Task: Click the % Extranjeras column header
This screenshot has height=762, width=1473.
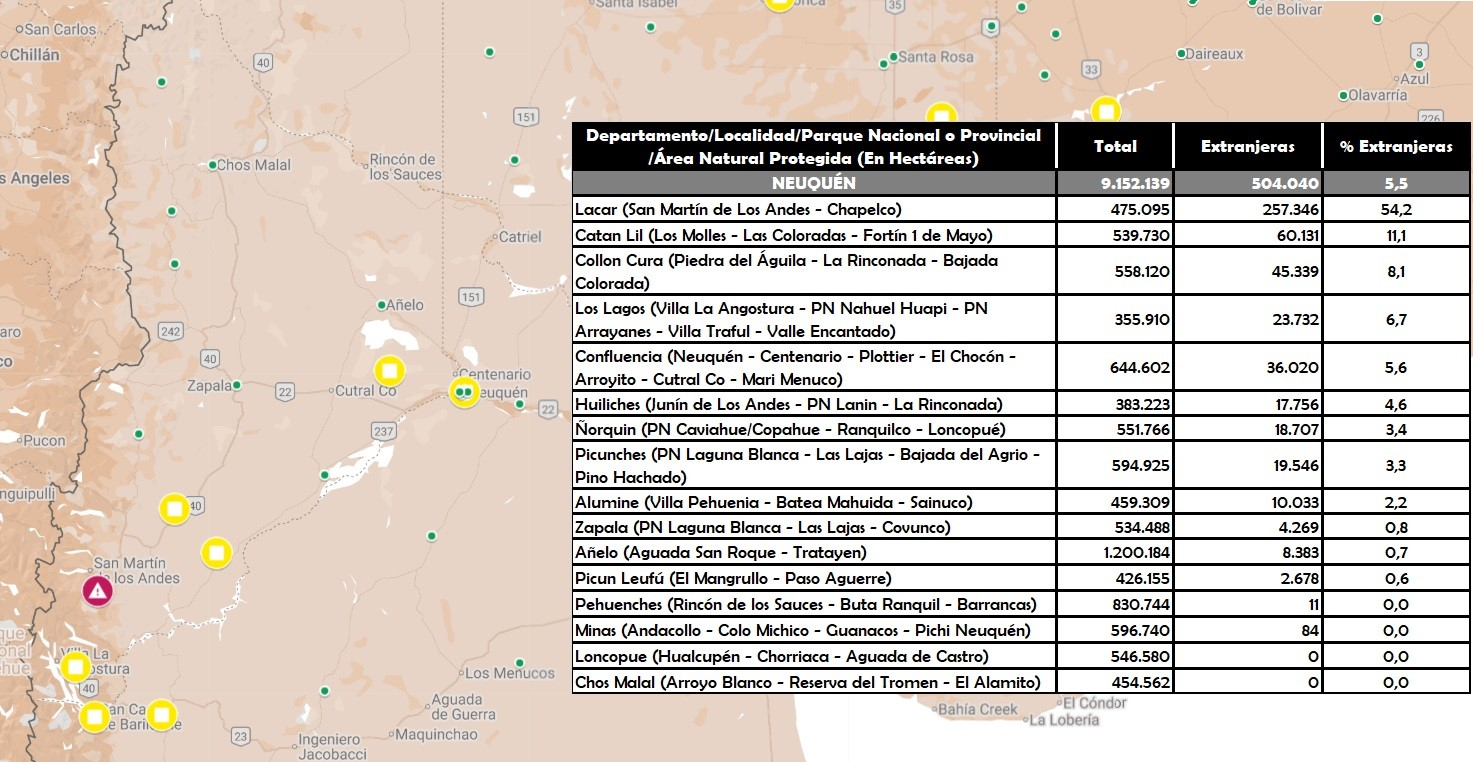Action: click(x=1396, y=146)
